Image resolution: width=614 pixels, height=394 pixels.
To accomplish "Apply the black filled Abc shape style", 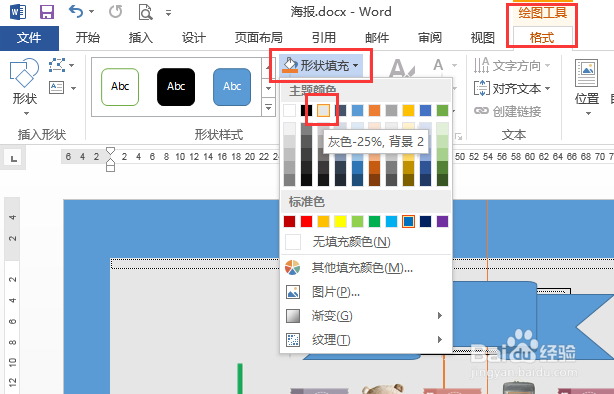I will (176, 87).
